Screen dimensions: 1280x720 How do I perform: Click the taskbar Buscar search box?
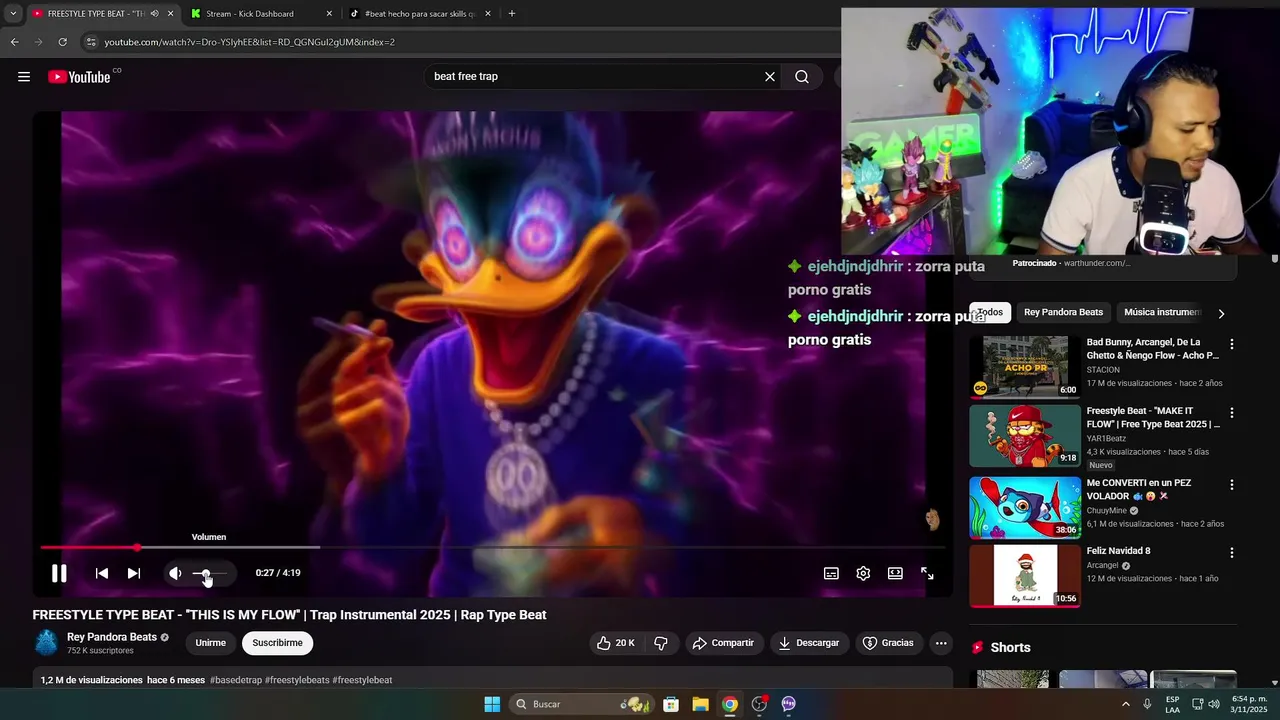coord(584,704)
